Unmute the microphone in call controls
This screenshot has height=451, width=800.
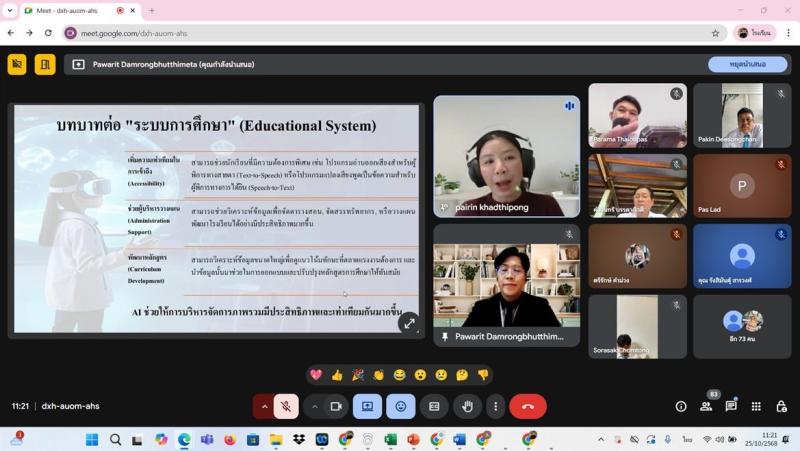(x=286, y=406)
